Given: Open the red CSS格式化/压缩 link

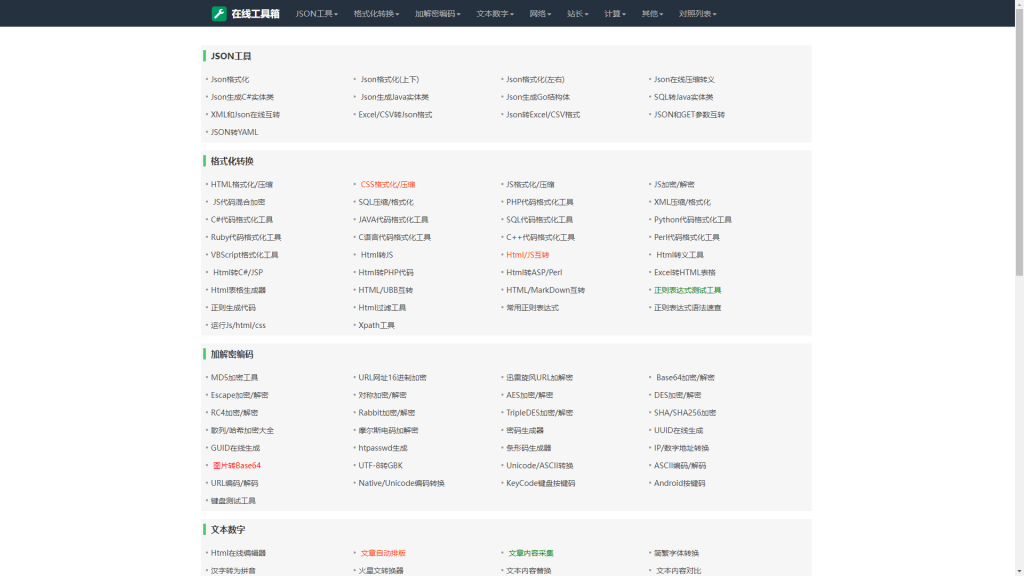Looking at the screenshot, I should 388,185.
